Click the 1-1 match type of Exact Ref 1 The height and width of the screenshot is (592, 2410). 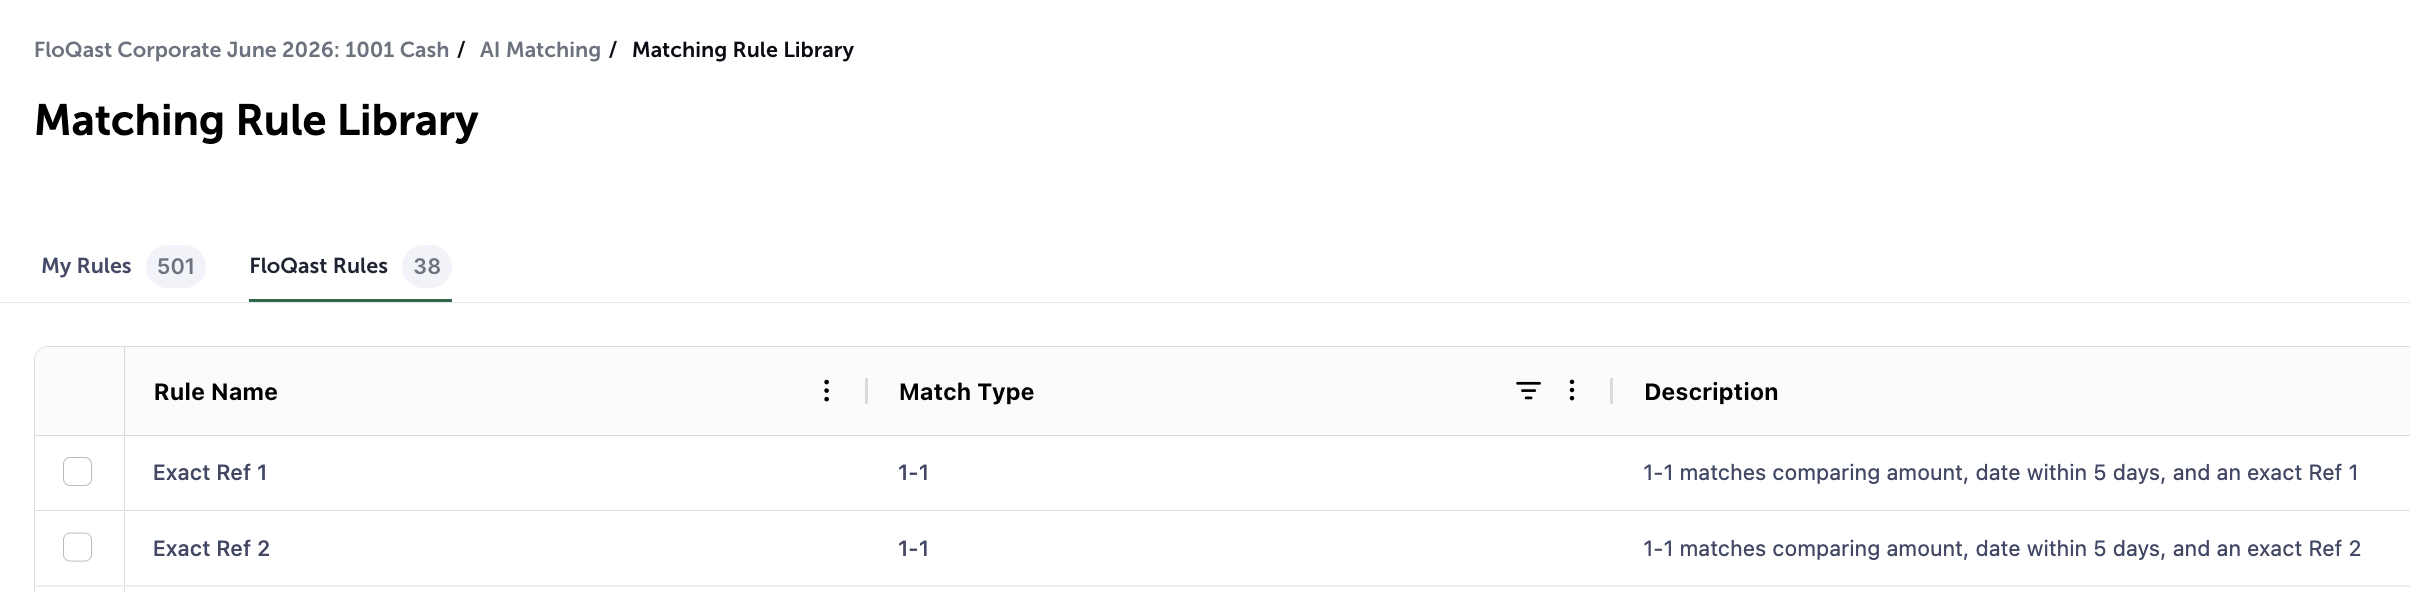point(913,472)
